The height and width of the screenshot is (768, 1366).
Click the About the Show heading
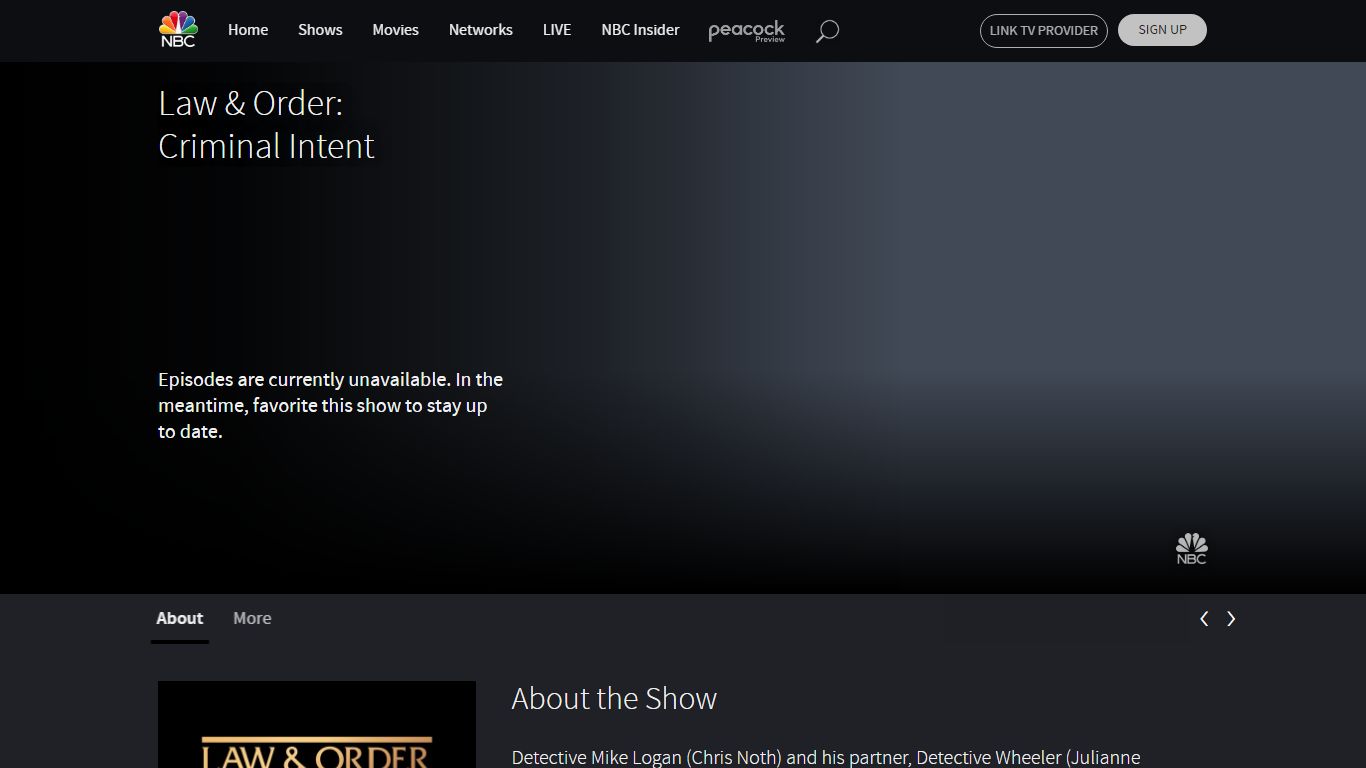click(614, 698)
